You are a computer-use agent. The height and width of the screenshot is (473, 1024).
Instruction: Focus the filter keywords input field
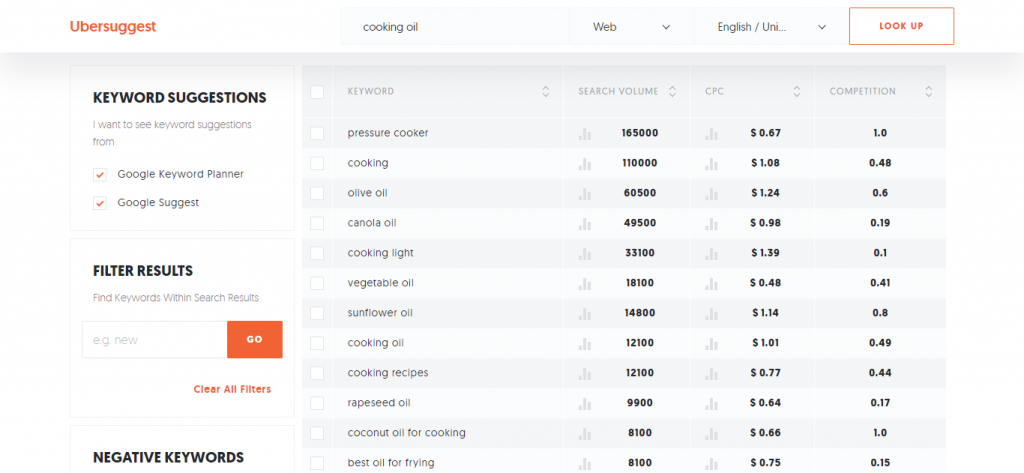(155, 340)
